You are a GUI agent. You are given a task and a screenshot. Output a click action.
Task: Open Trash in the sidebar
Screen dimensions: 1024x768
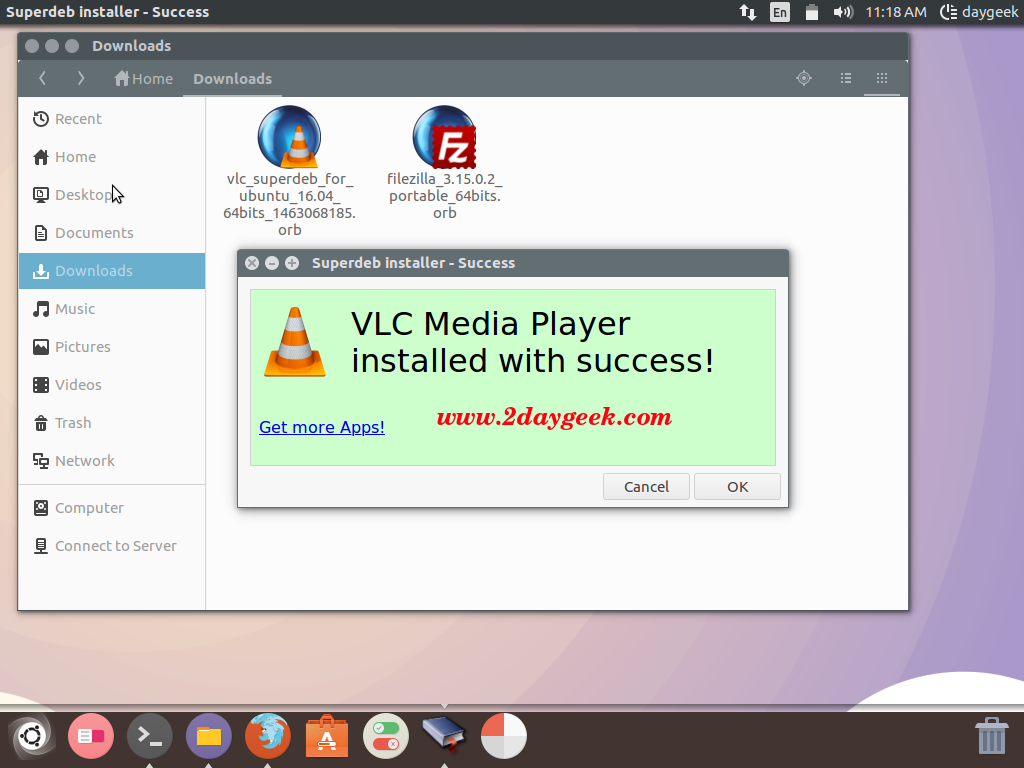point(112,423)
